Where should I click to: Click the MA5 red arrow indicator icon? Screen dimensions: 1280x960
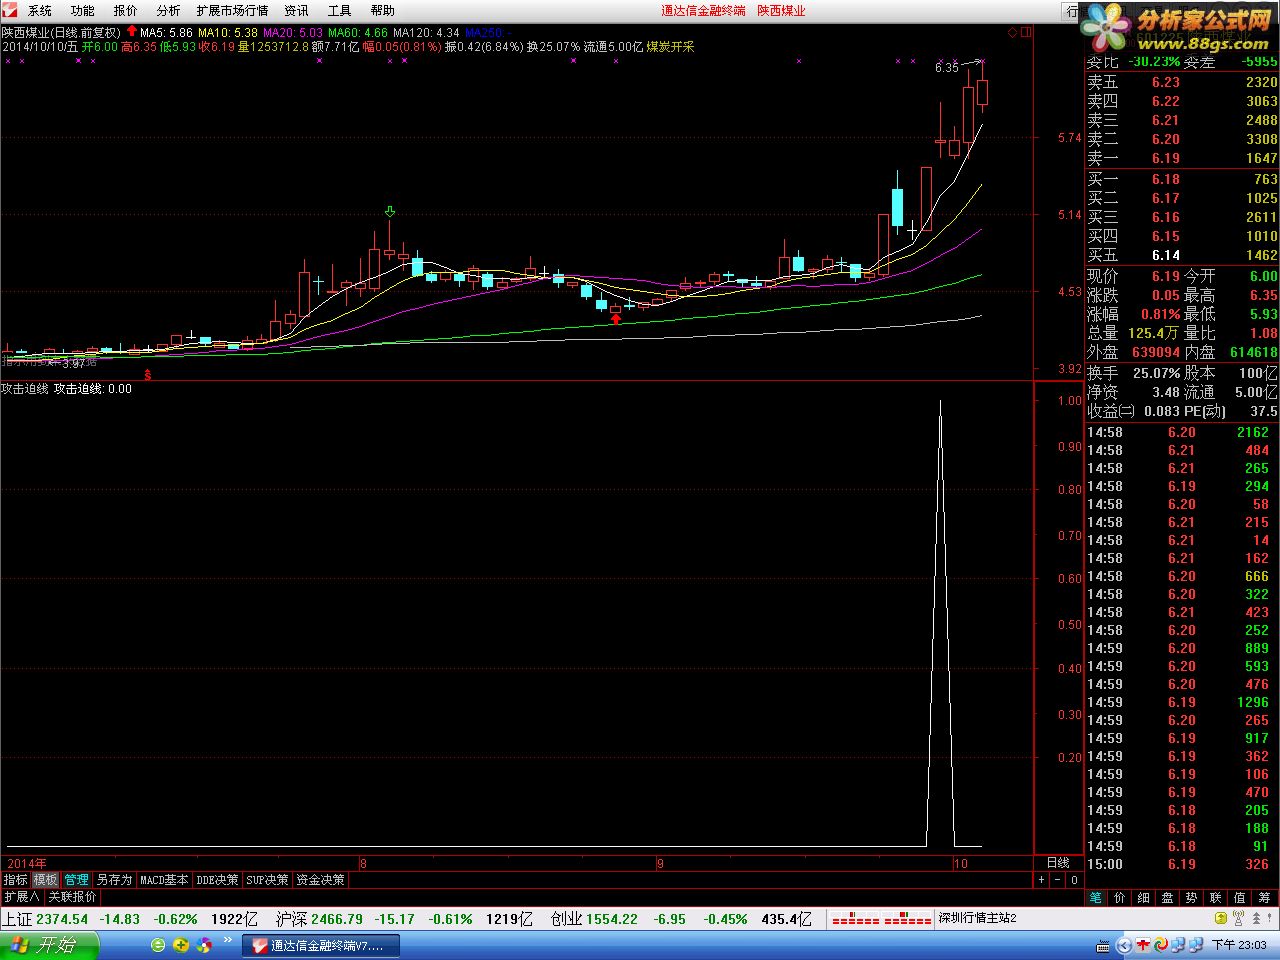coord(131,33)
